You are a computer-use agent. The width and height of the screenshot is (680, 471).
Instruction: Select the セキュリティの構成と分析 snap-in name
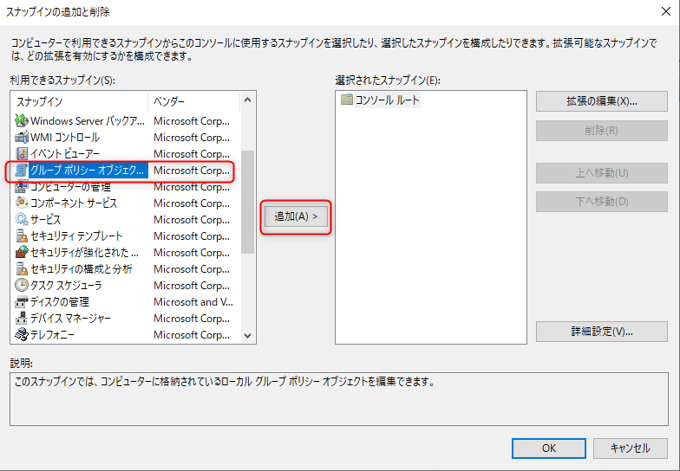click(x=81, y=269)
